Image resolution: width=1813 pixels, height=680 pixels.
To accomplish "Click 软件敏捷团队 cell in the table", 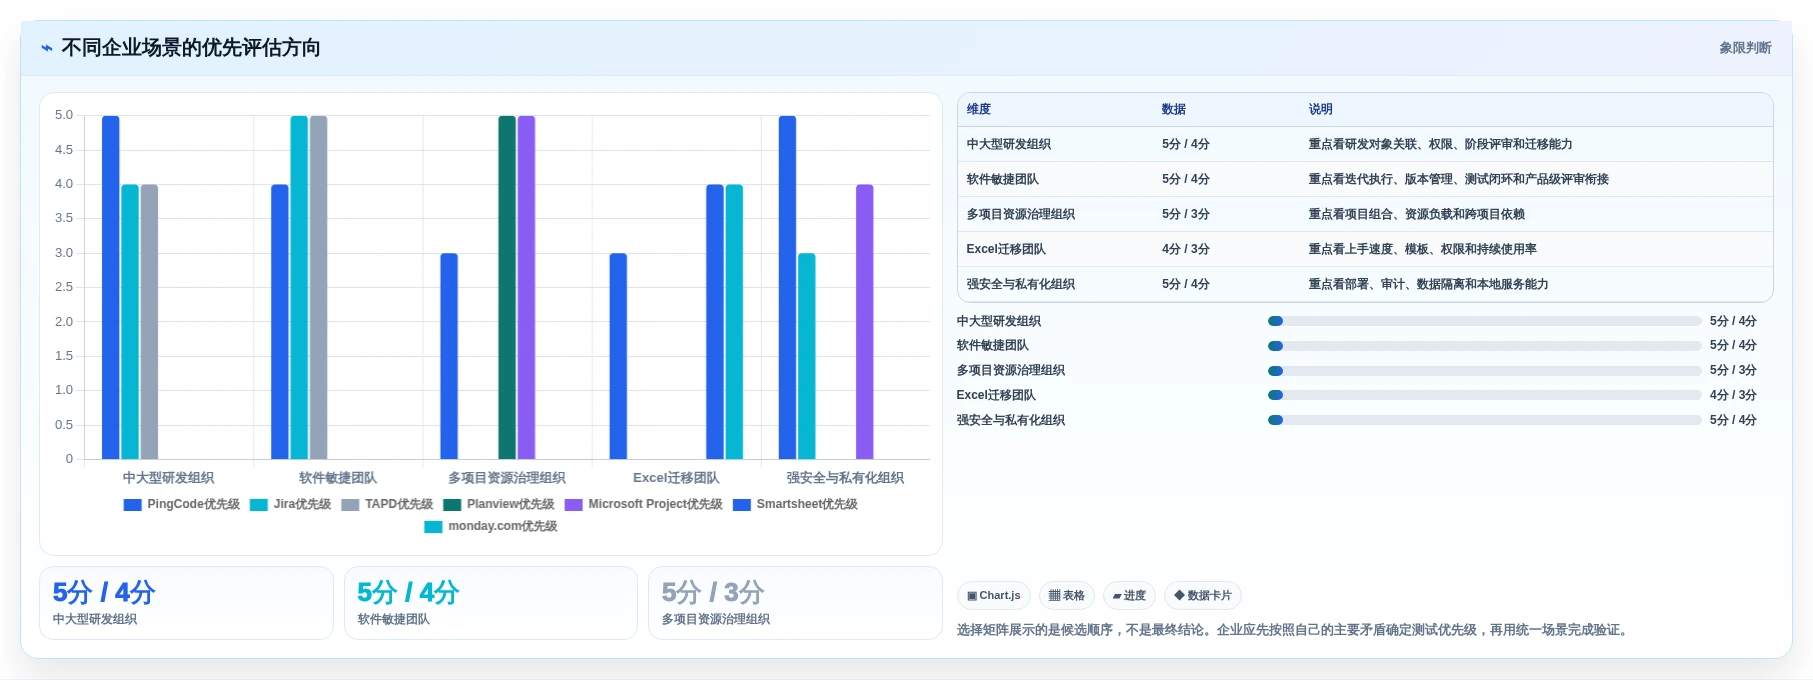I will (x=1002, y=180).
